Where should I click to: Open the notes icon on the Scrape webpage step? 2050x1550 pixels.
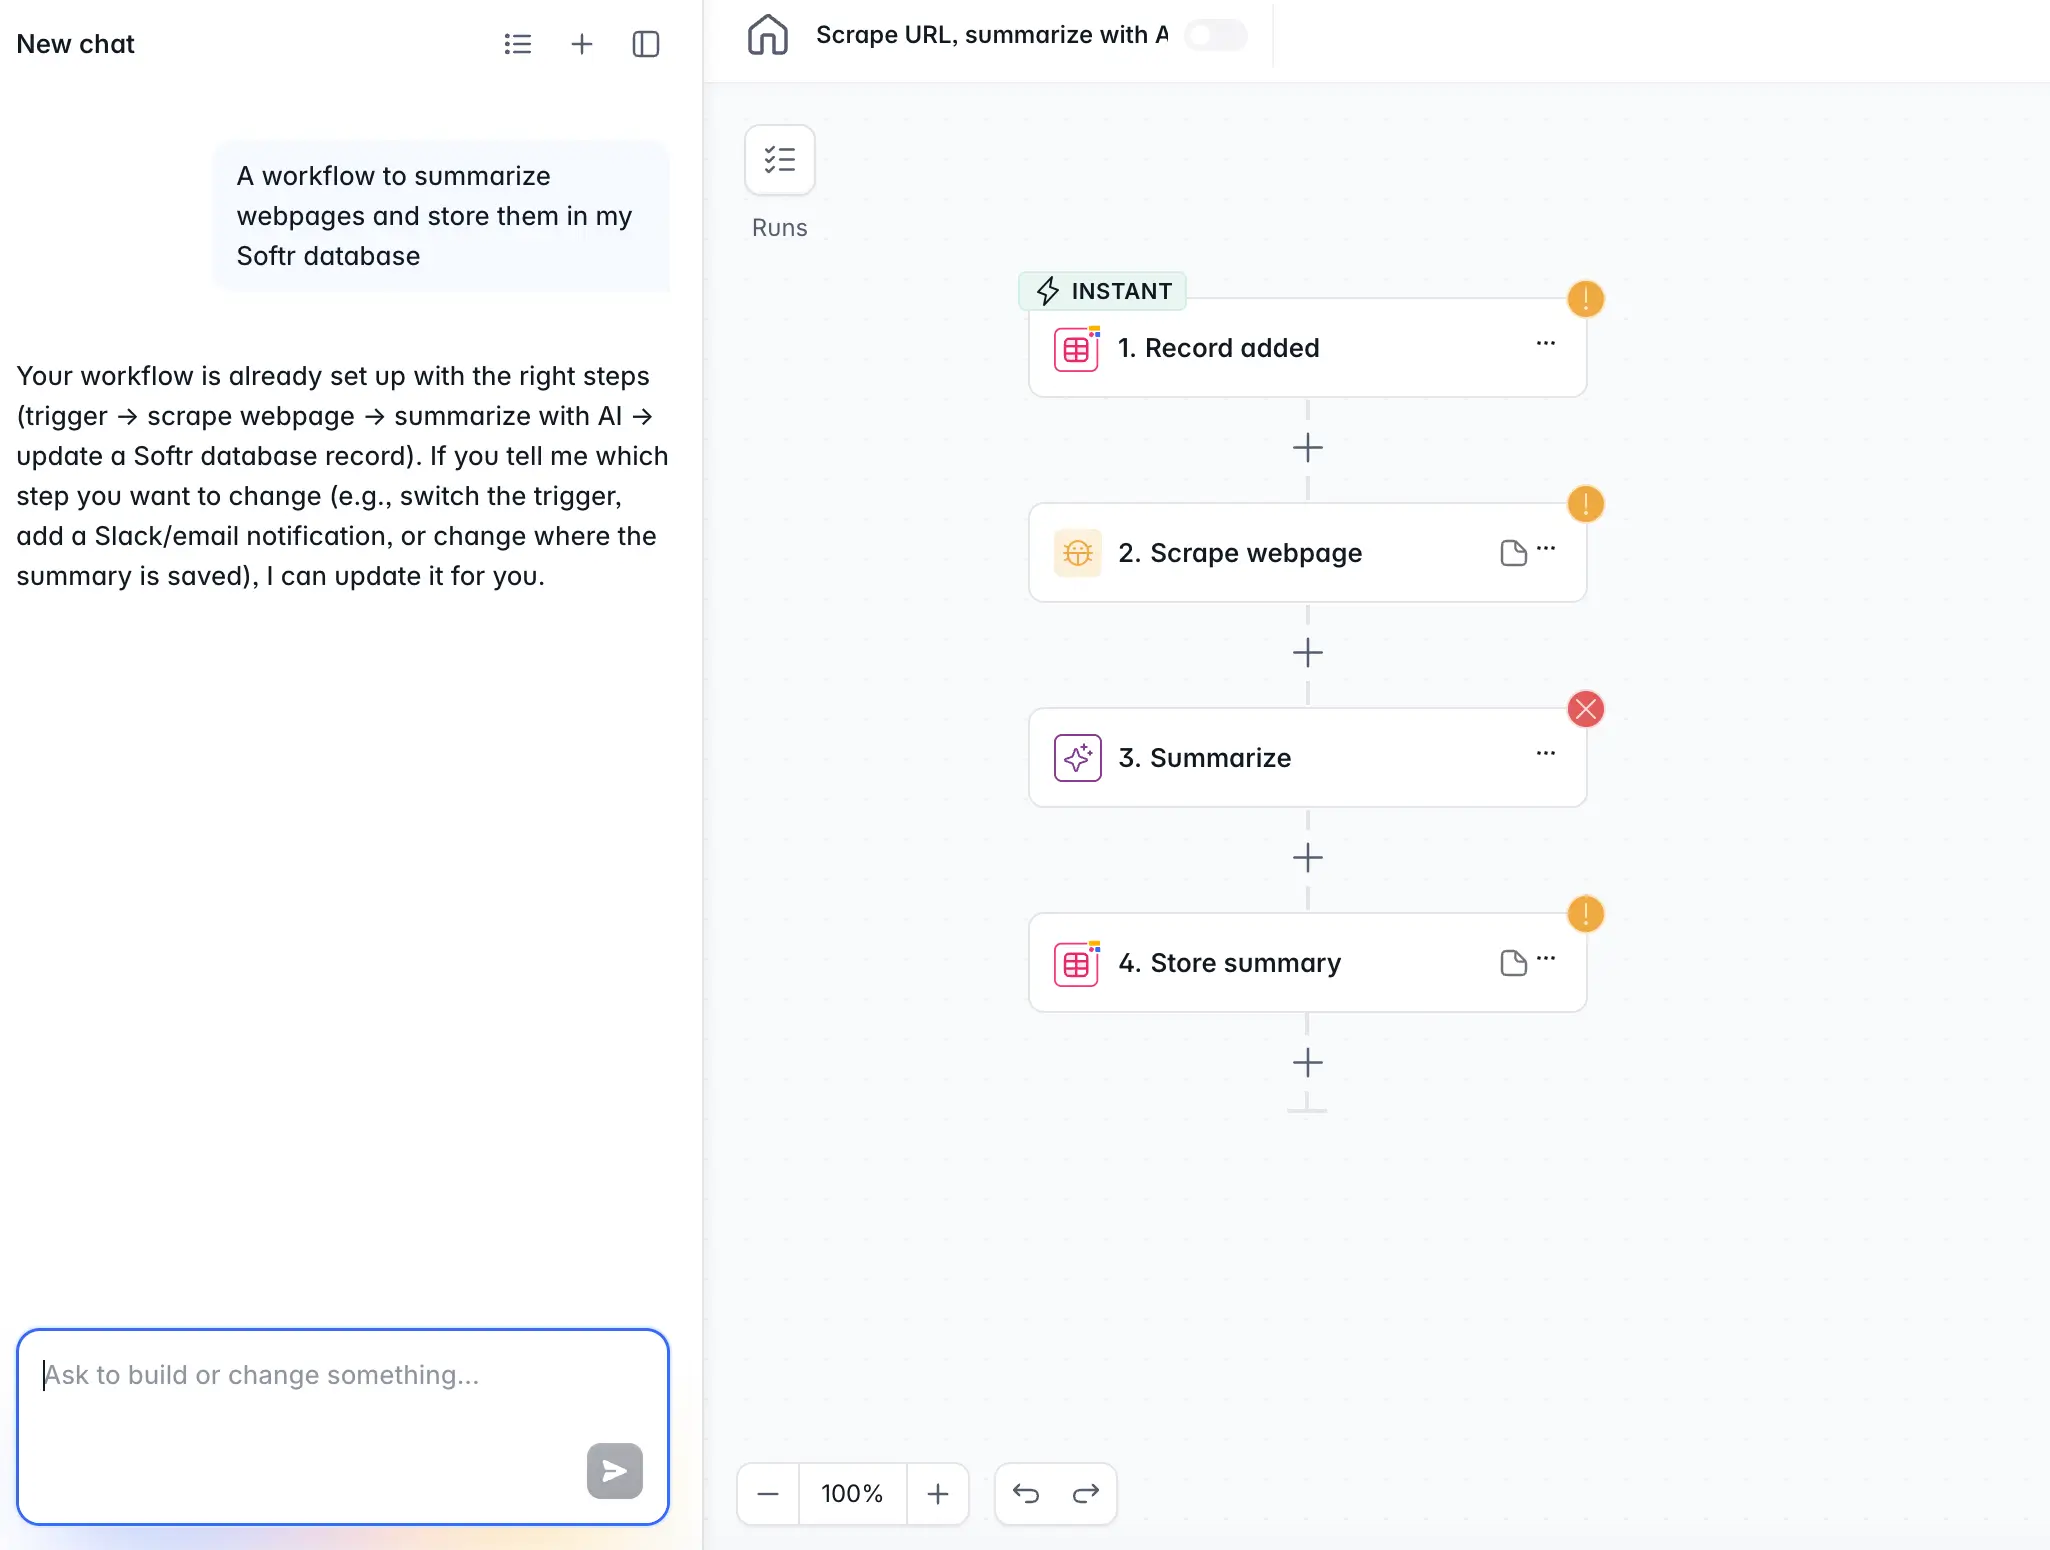1511,552
